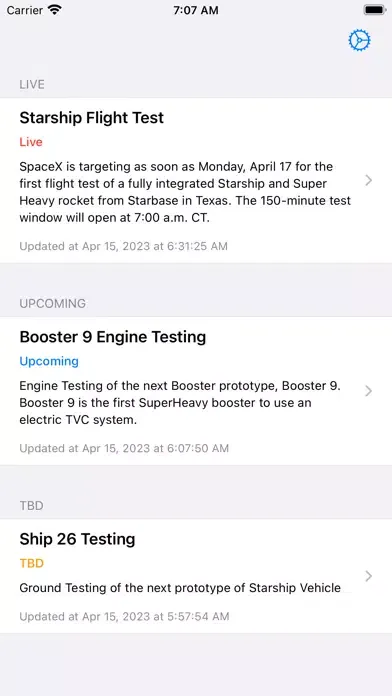Open settings via the gear icon

(x=359, y=41)
